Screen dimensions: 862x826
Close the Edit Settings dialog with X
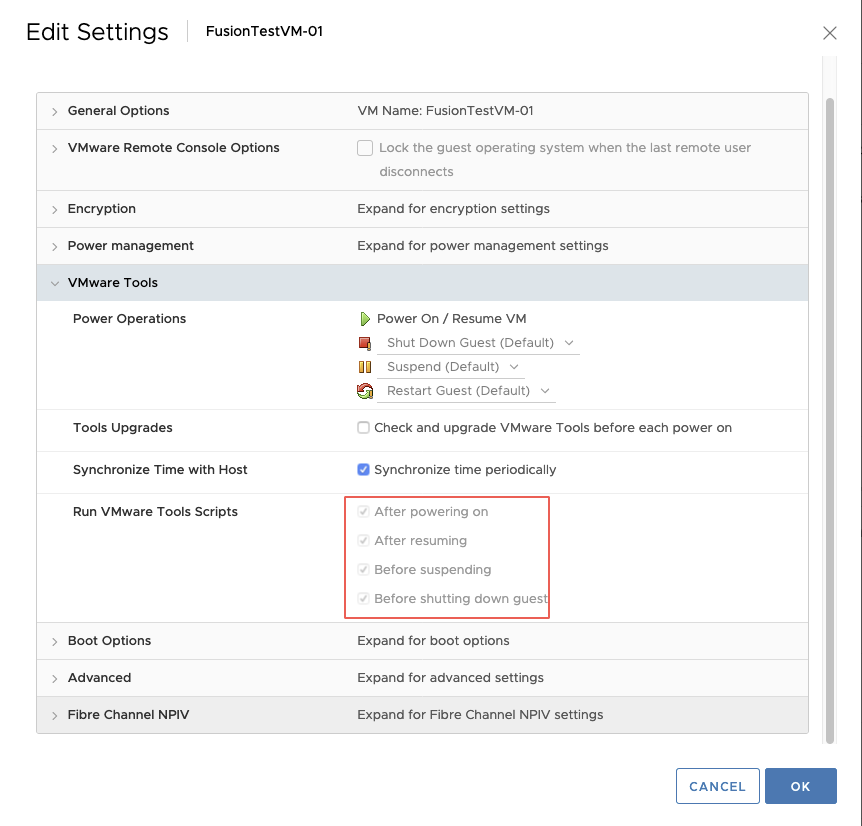point(830,33)
